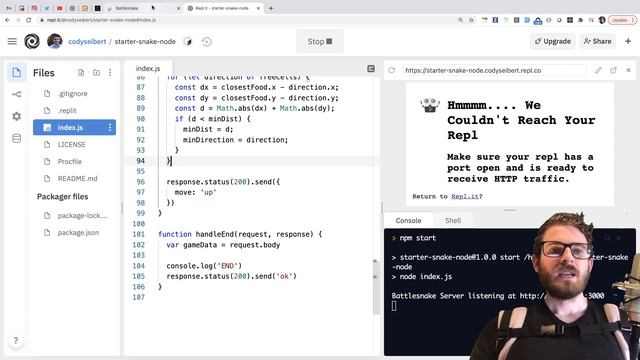The image size is (640, 360).
Task: Select the Files sidebar icon
Action: [x=16, y=73]
